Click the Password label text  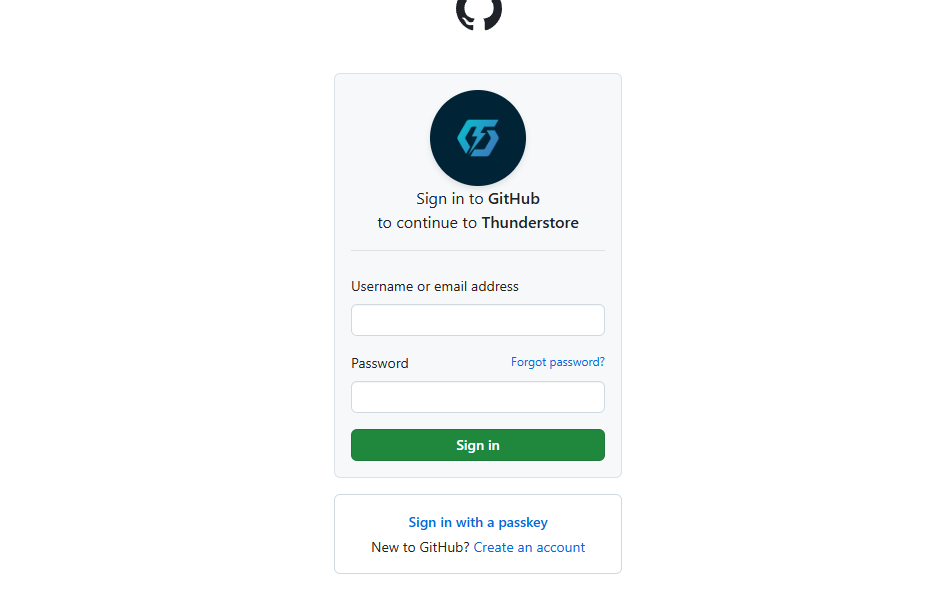(x=379, y=363)
